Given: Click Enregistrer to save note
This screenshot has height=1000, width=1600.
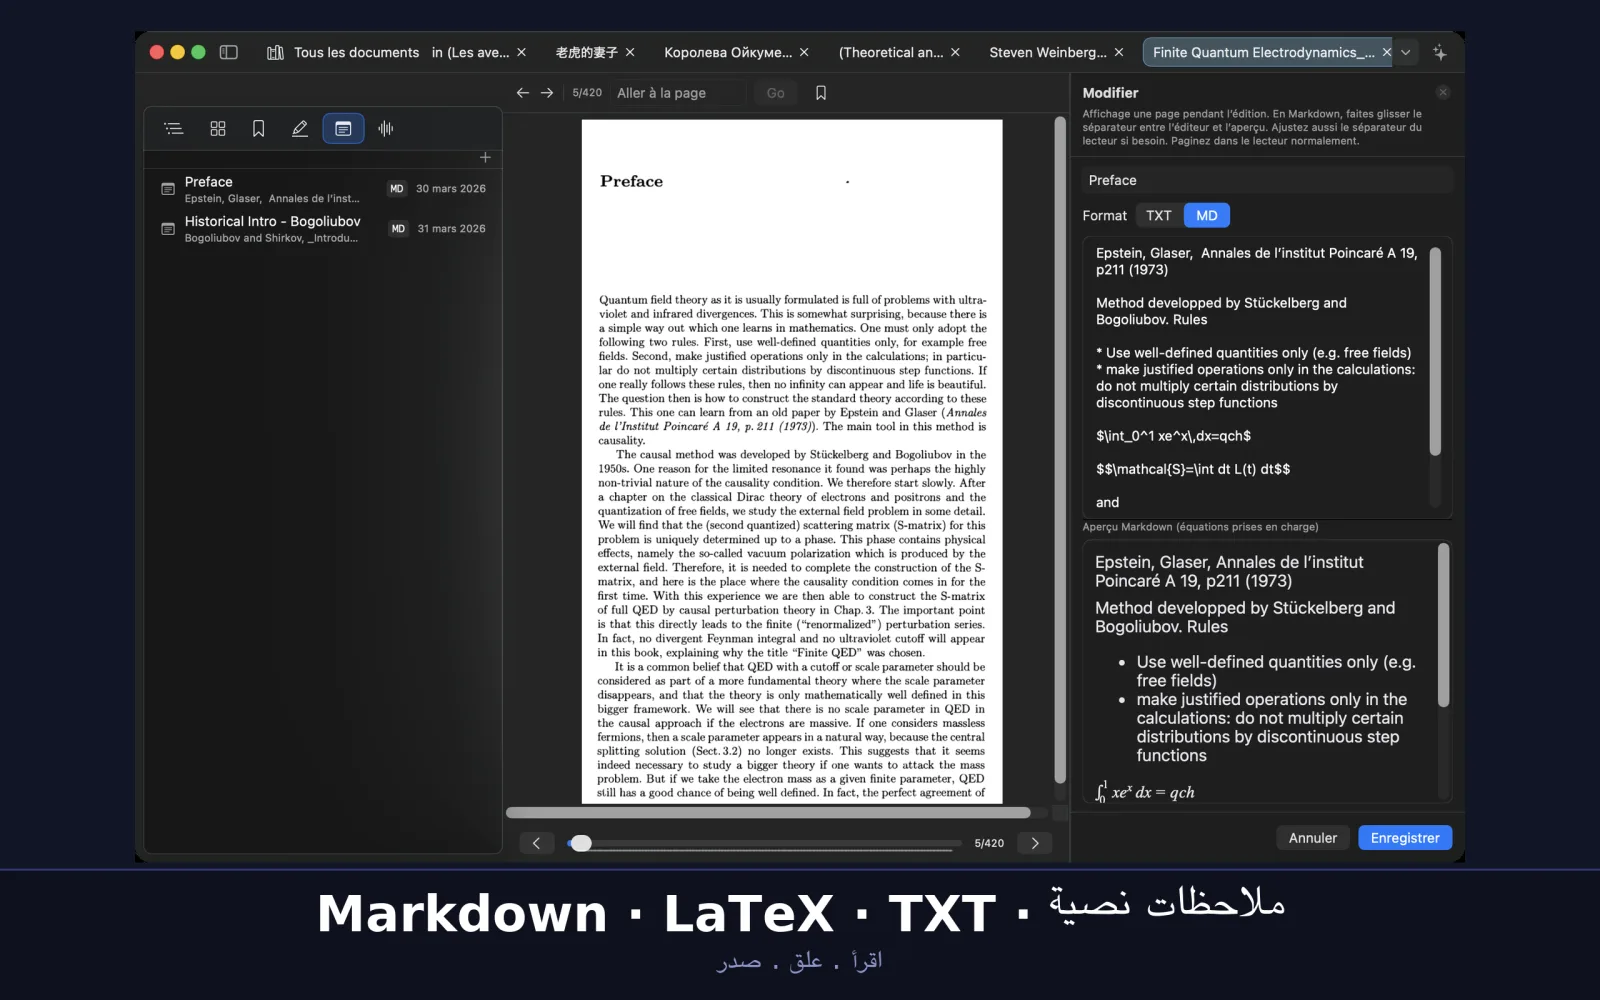Looking at the screenshot, I should tap(1405, 838).
